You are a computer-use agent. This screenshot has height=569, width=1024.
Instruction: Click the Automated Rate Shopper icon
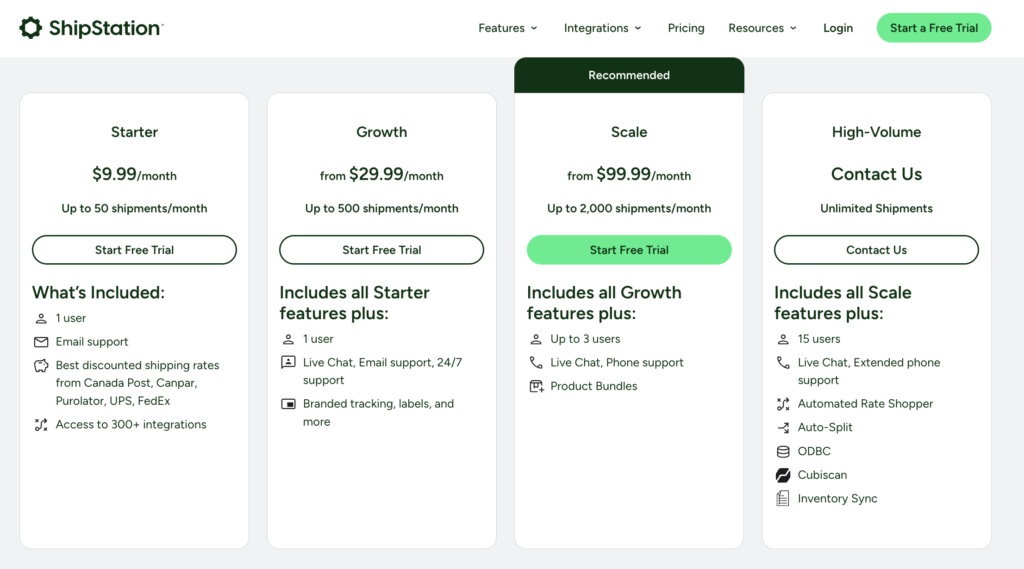tap(783, 404)
